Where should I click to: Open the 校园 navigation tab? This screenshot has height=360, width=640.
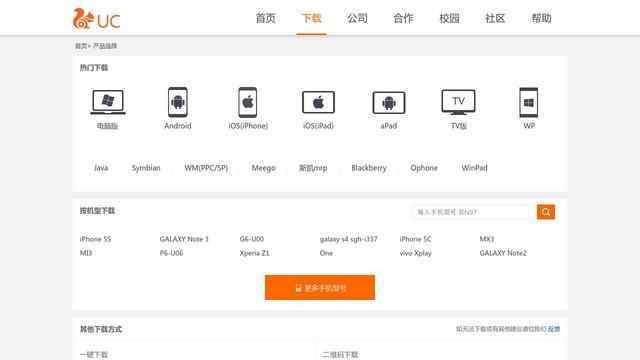(449, 18)
